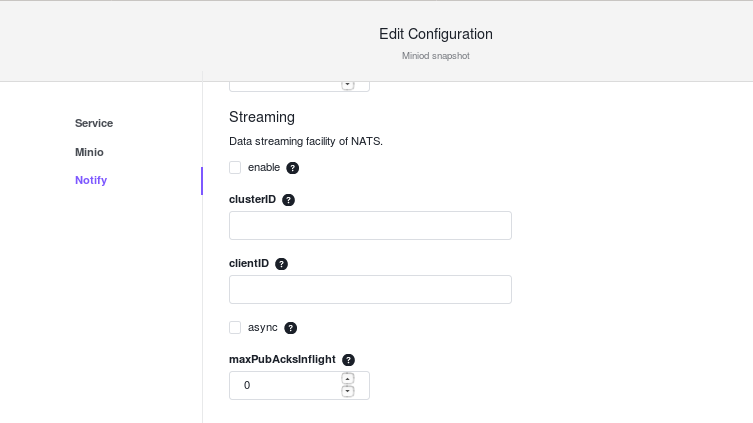Image resolution: width=753 pixels, height=423 pixels.
Task: Click the partially visible number field above Streaming
Action: pyautogui.click(x=299, y=86)
